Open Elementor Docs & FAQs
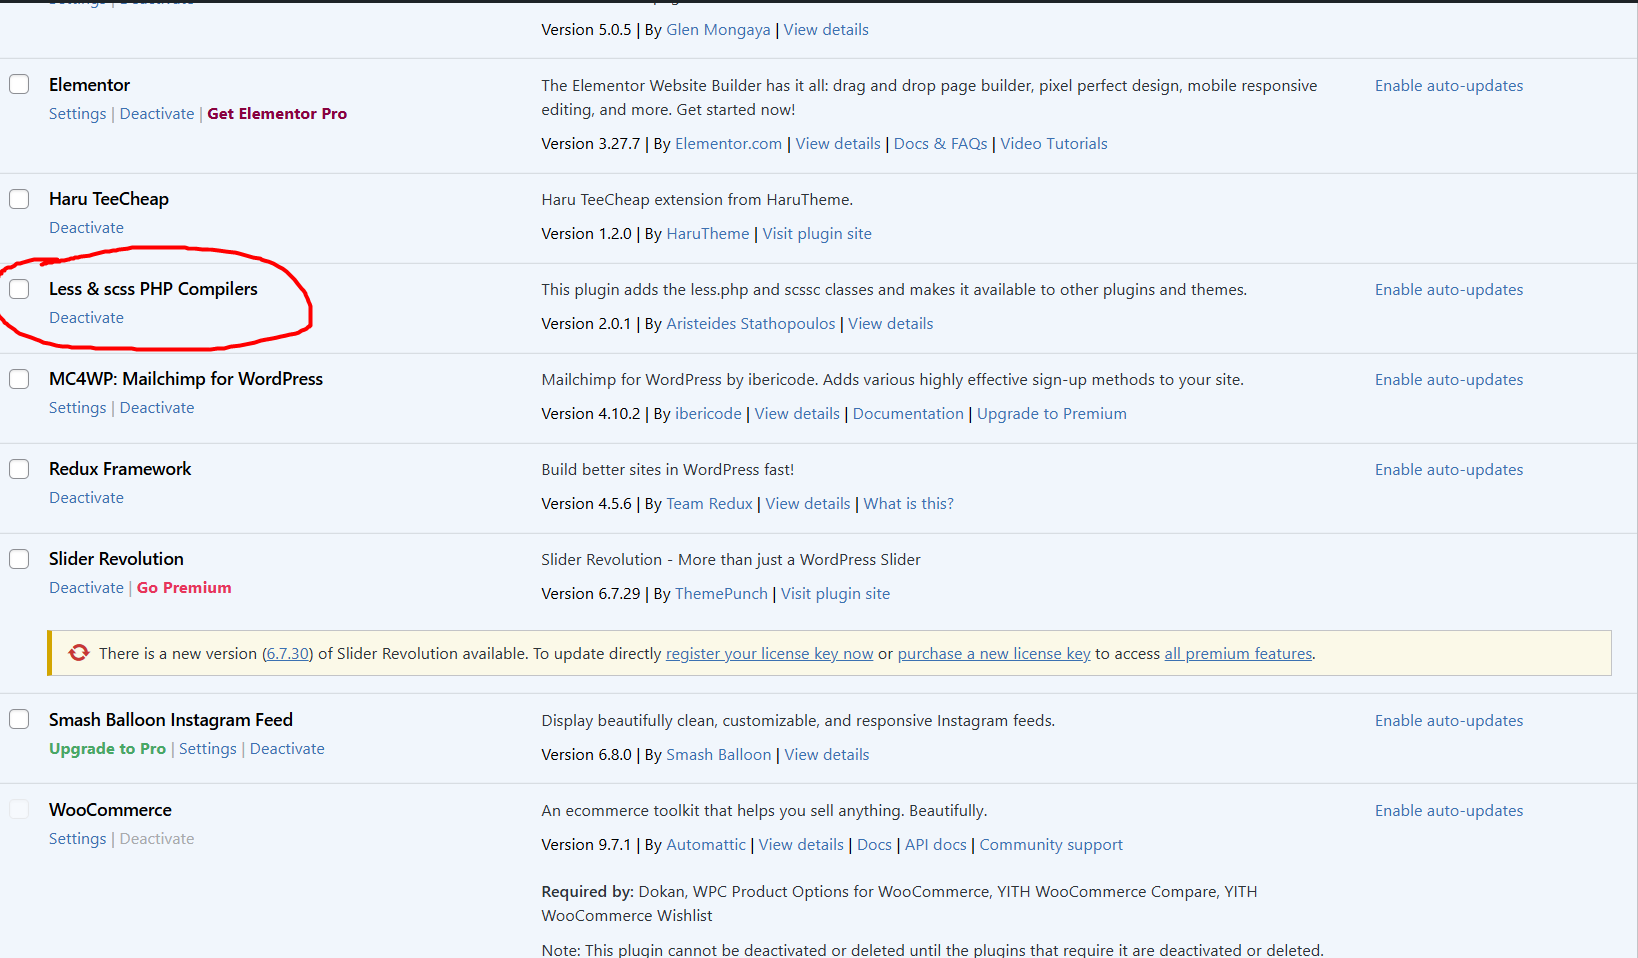The height and width of the screenshot is (958, 1638). (940, 143)
